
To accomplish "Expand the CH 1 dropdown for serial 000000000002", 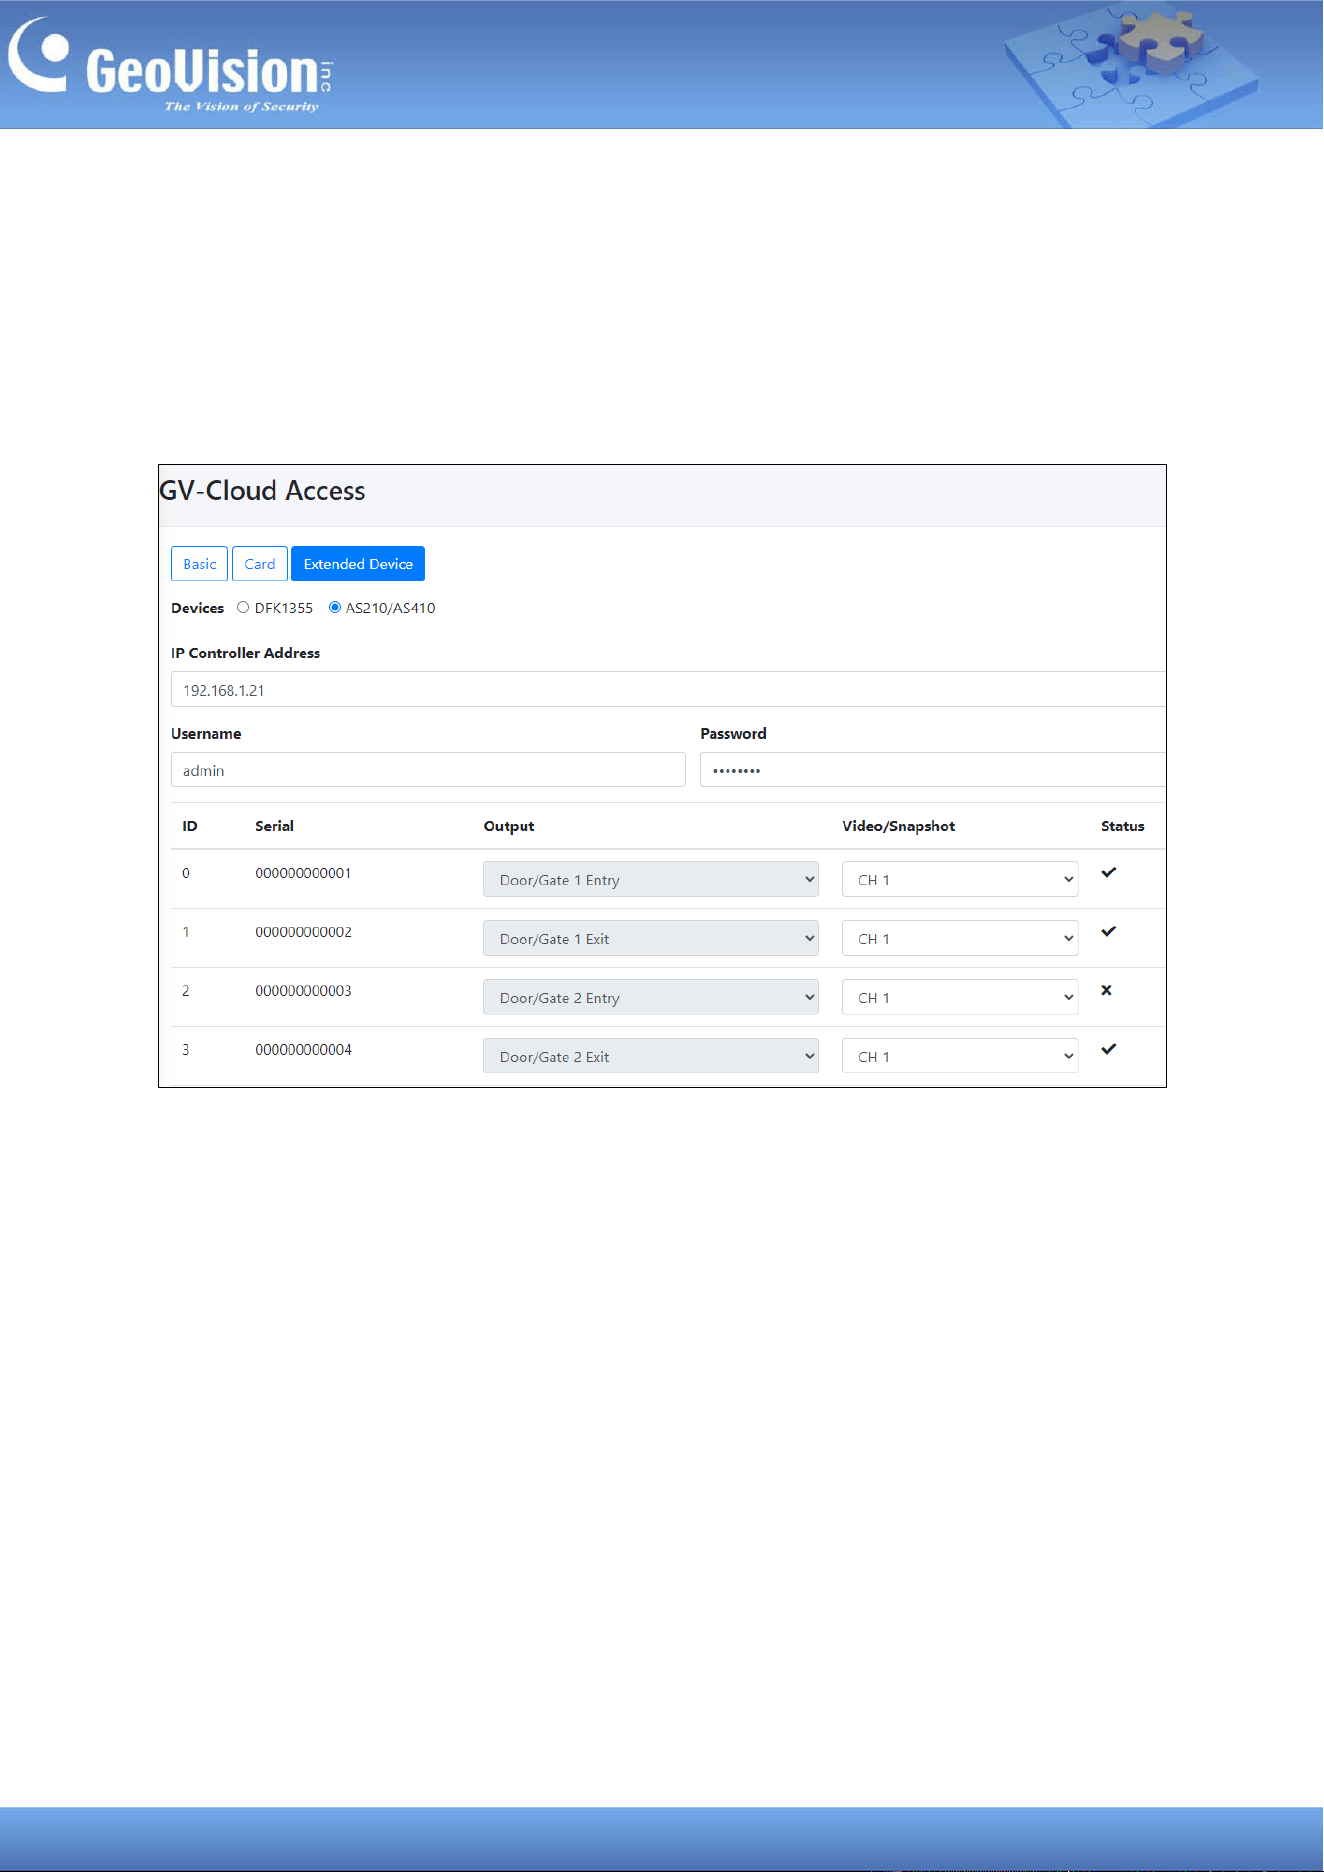I will 960,939.
